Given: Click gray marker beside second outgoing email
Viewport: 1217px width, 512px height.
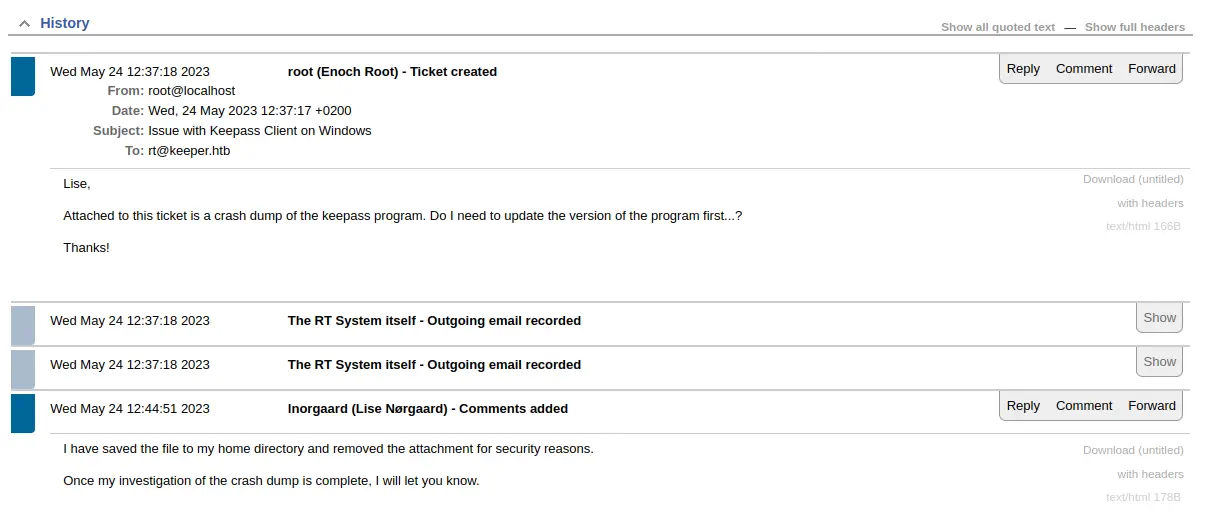Looking at the screenshot, I should tap(23, 369).
